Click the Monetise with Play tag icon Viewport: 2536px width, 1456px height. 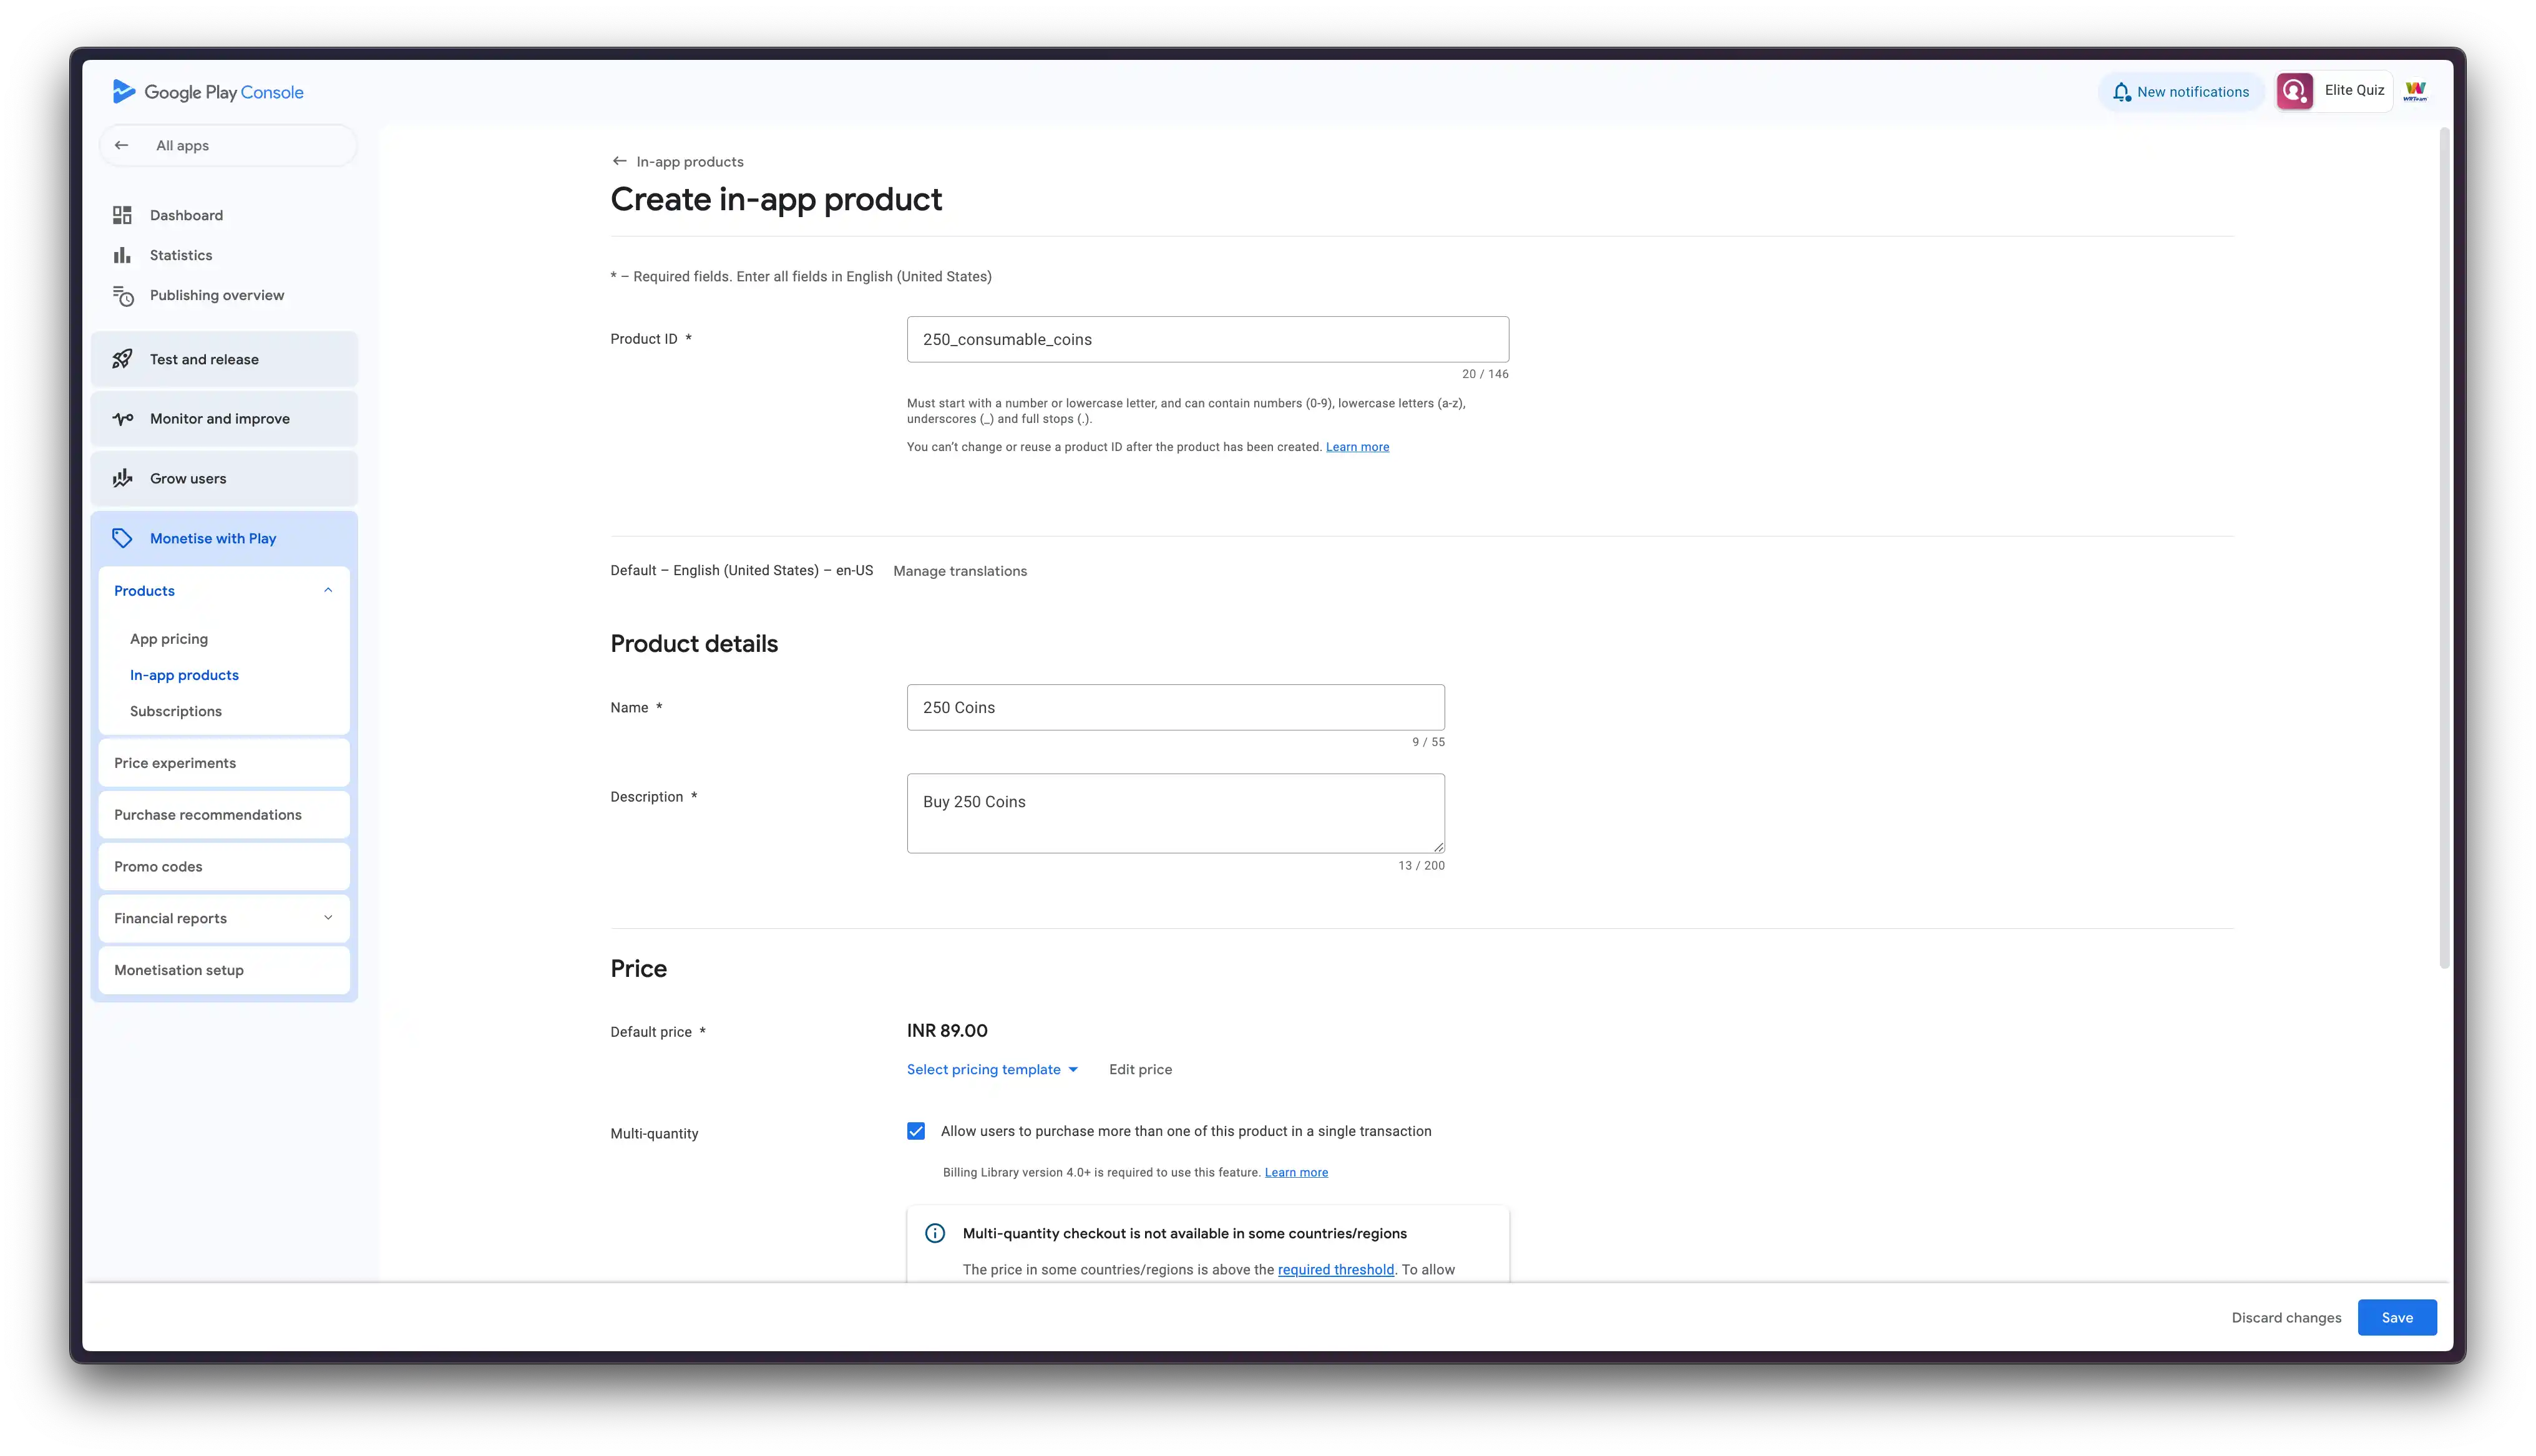coord(122,538)
